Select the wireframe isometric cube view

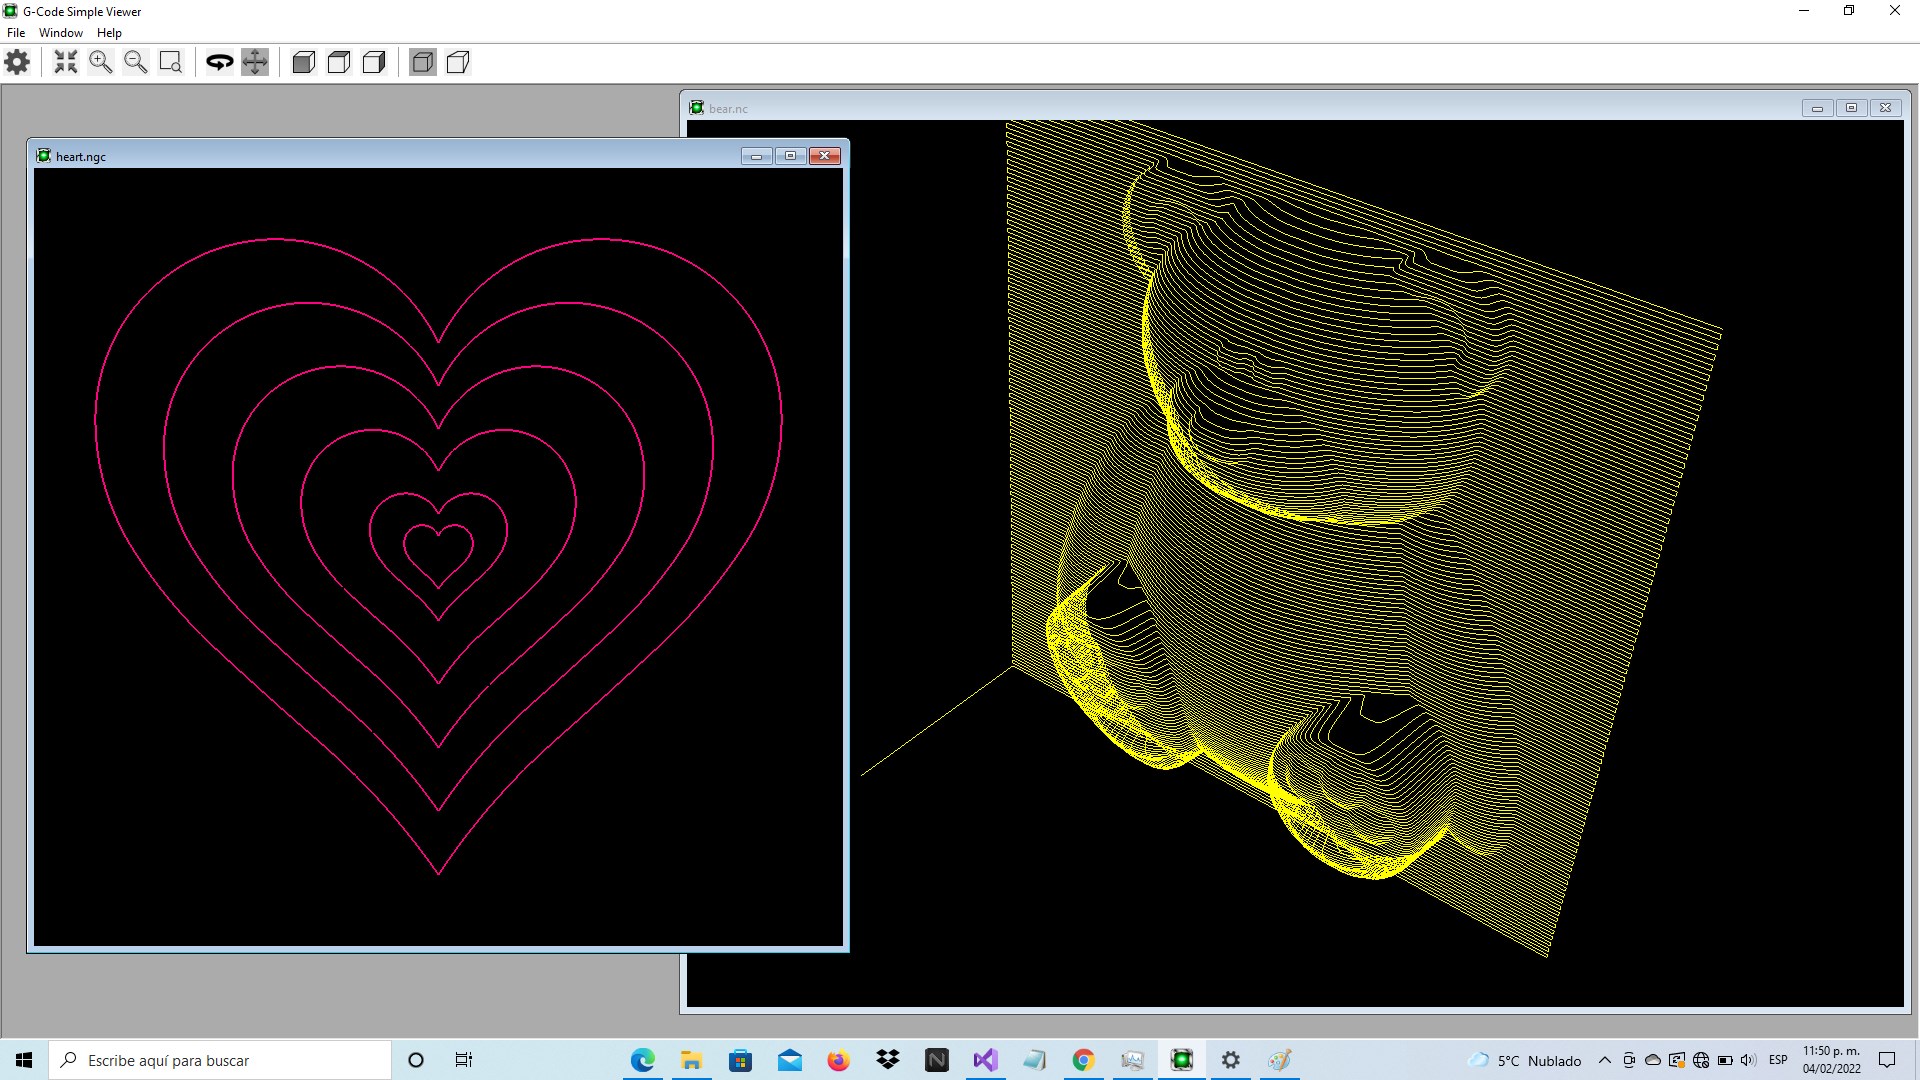[458, 62]
